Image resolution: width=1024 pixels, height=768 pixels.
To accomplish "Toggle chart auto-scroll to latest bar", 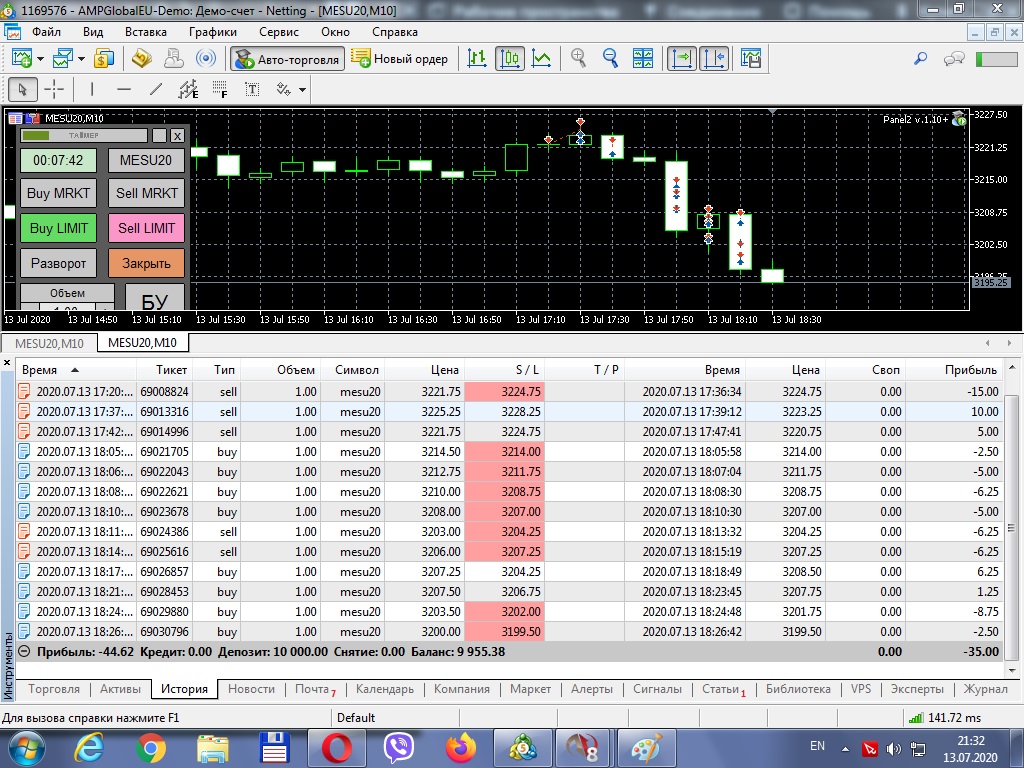I will (682, 58).
